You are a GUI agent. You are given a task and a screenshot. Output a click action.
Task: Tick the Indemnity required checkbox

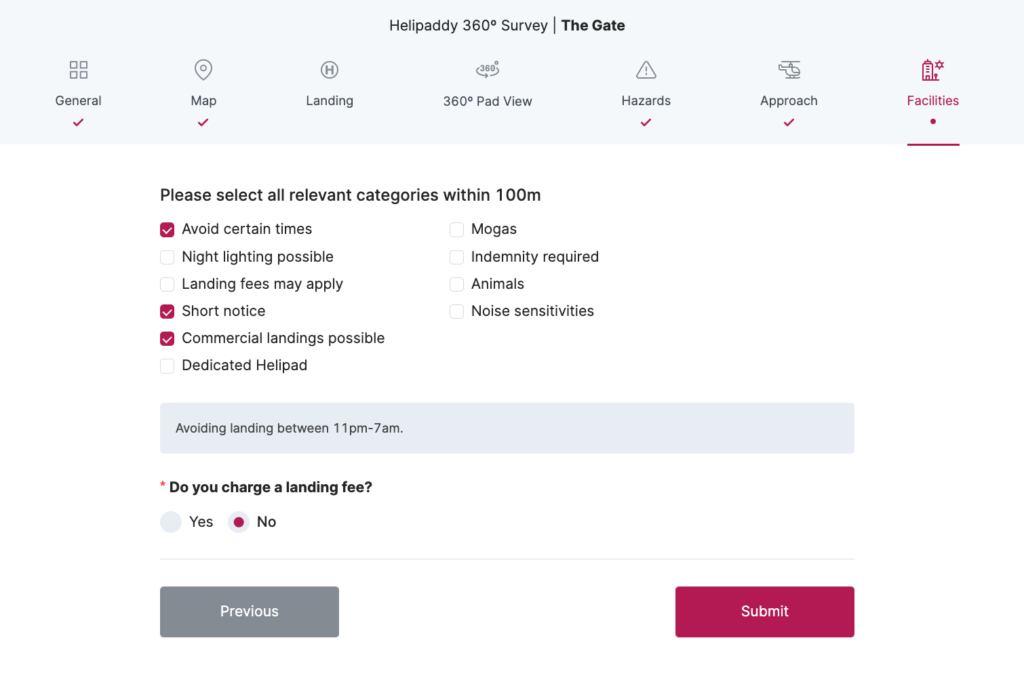point(457,257)
